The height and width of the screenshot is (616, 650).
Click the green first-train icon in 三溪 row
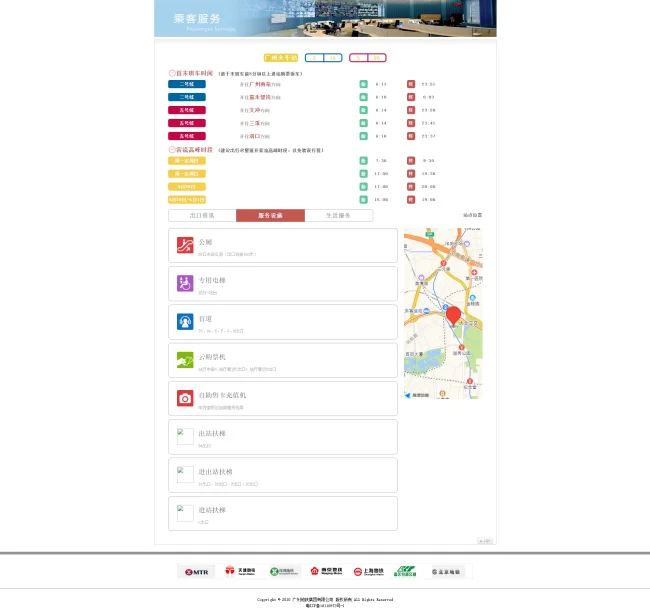coord(363,123)
